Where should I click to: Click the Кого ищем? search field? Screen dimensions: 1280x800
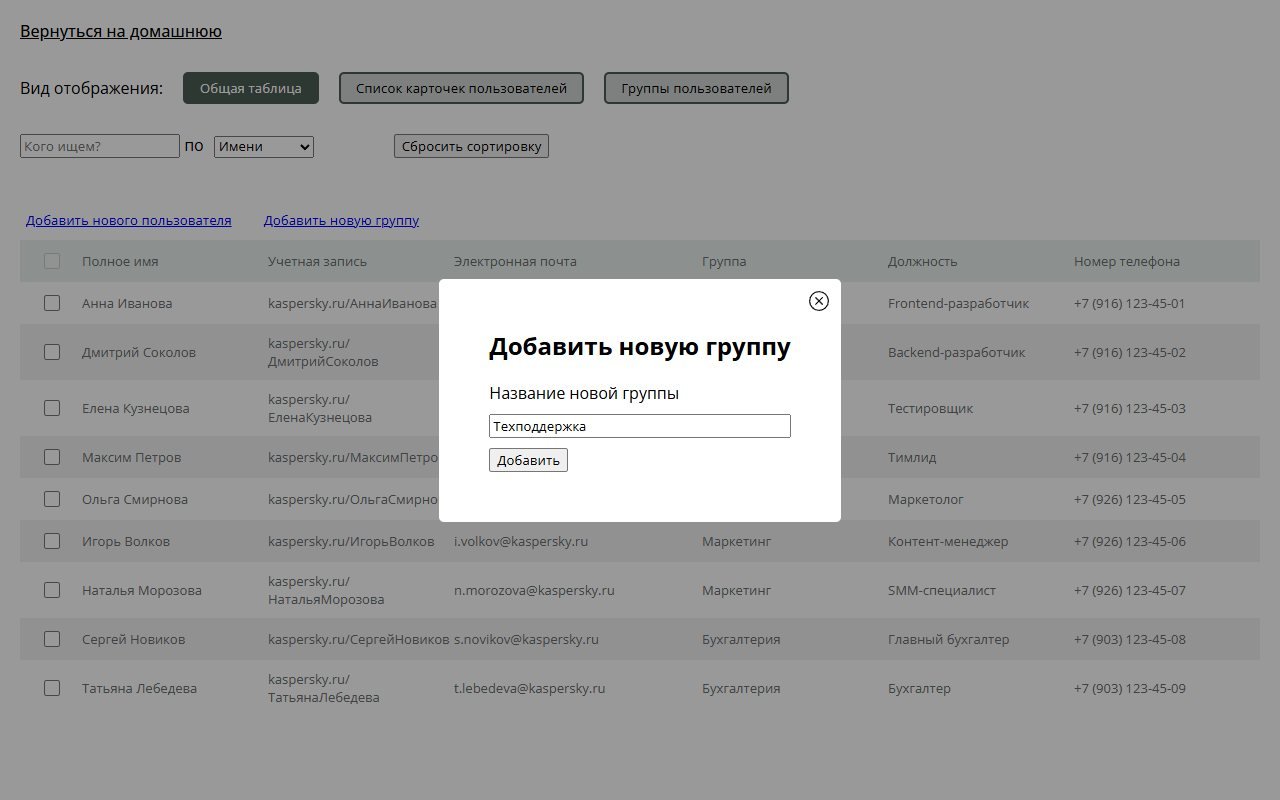[100, 146]
